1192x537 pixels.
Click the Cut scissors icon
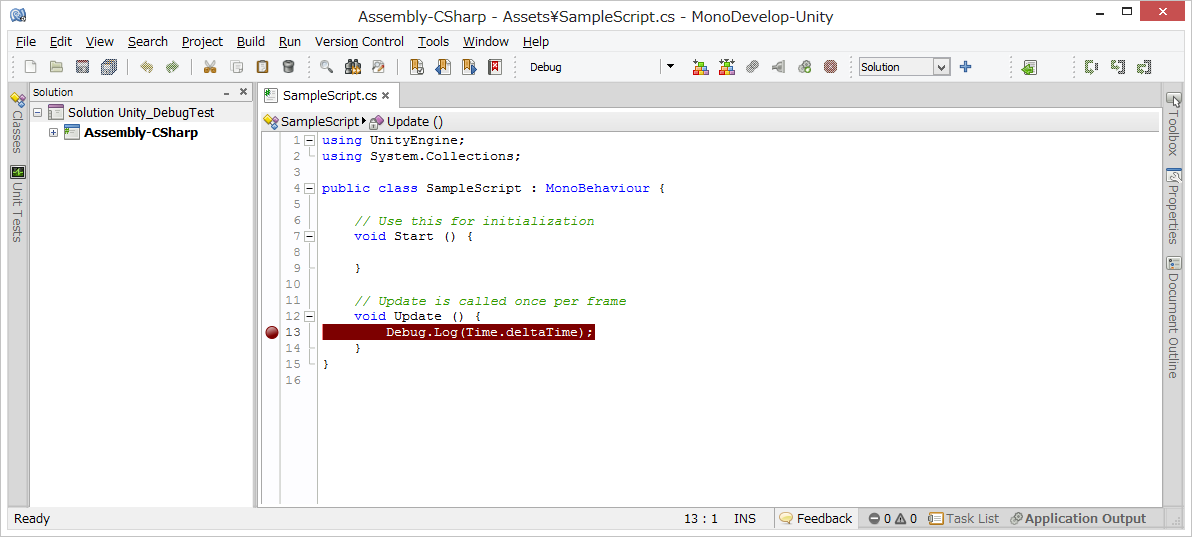(210, 67)
